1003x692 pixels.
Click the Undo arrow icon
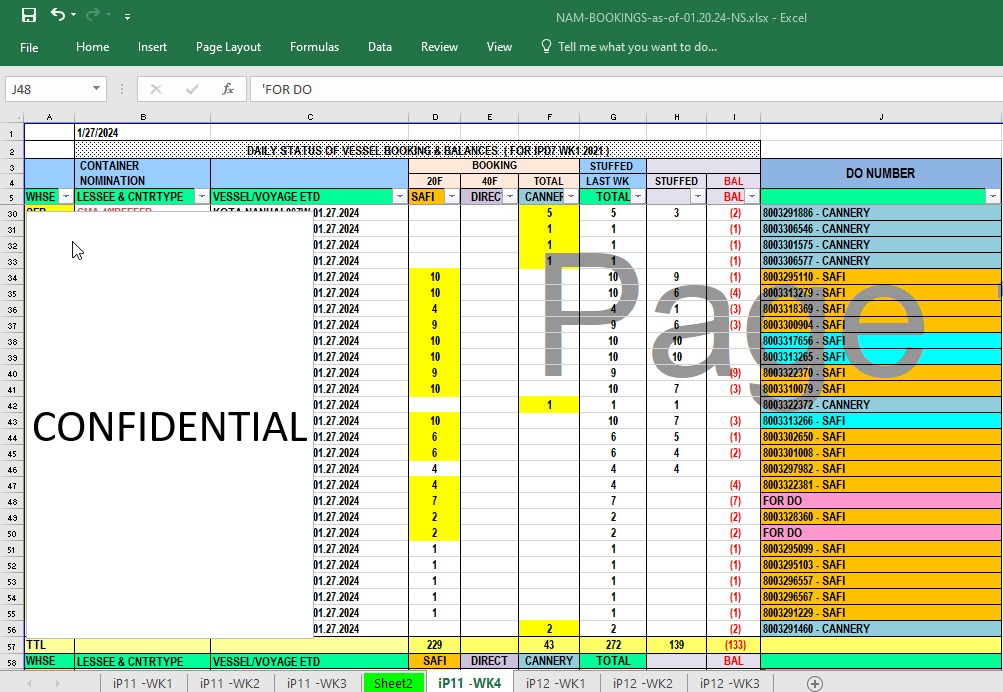click(x=58, y=14)
